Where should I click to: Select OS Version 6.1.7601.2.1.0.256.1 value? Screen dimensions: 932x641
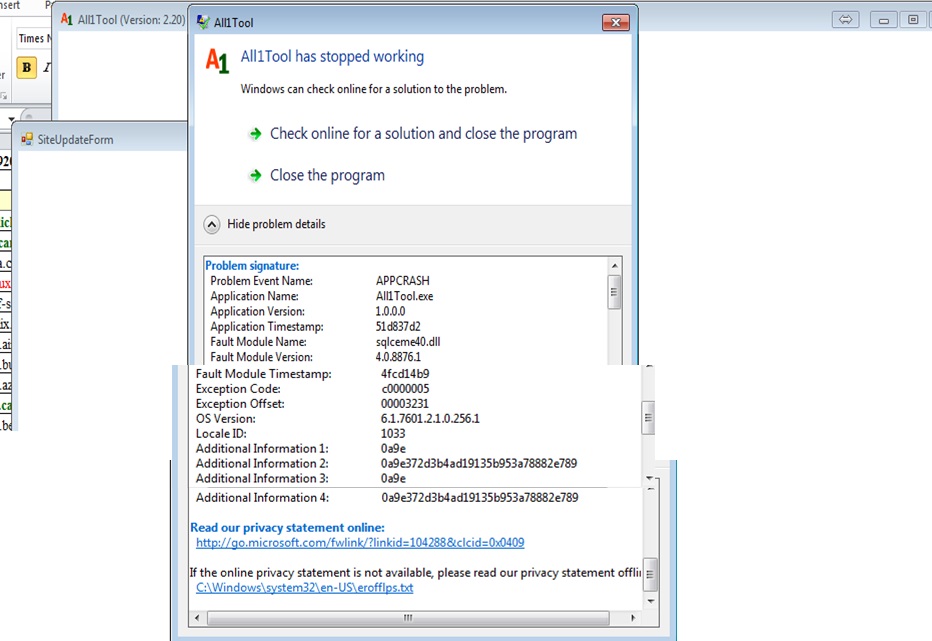click(430, 419)
